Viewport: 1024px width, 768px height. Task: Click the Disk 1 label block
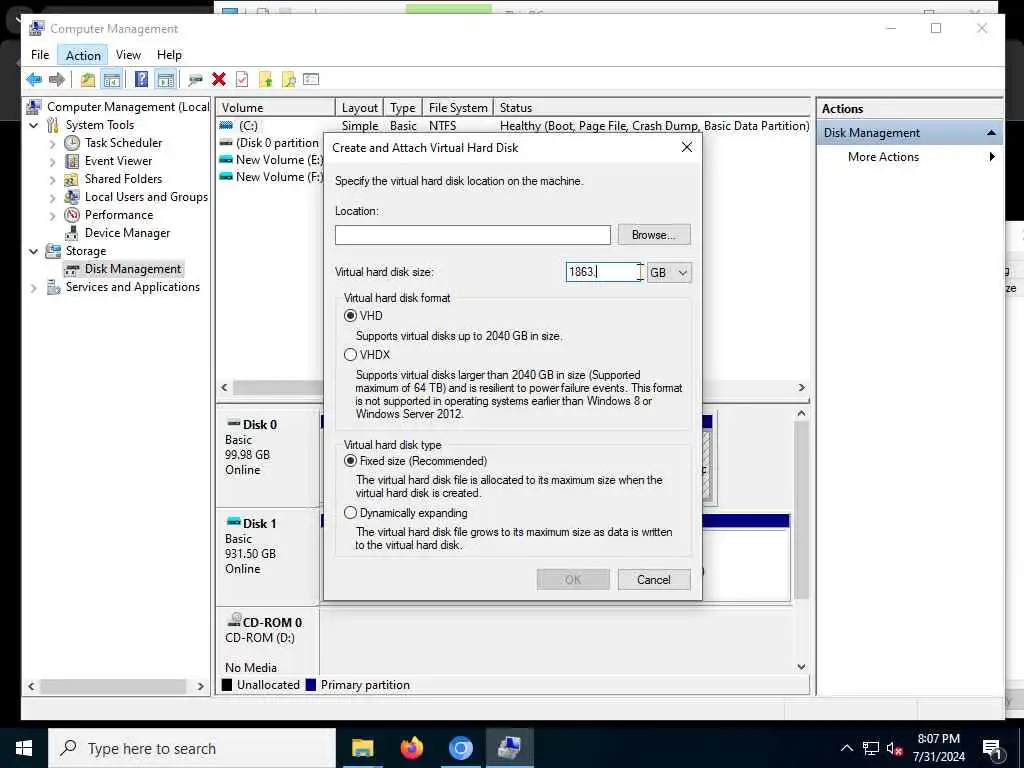pos(267,557)
